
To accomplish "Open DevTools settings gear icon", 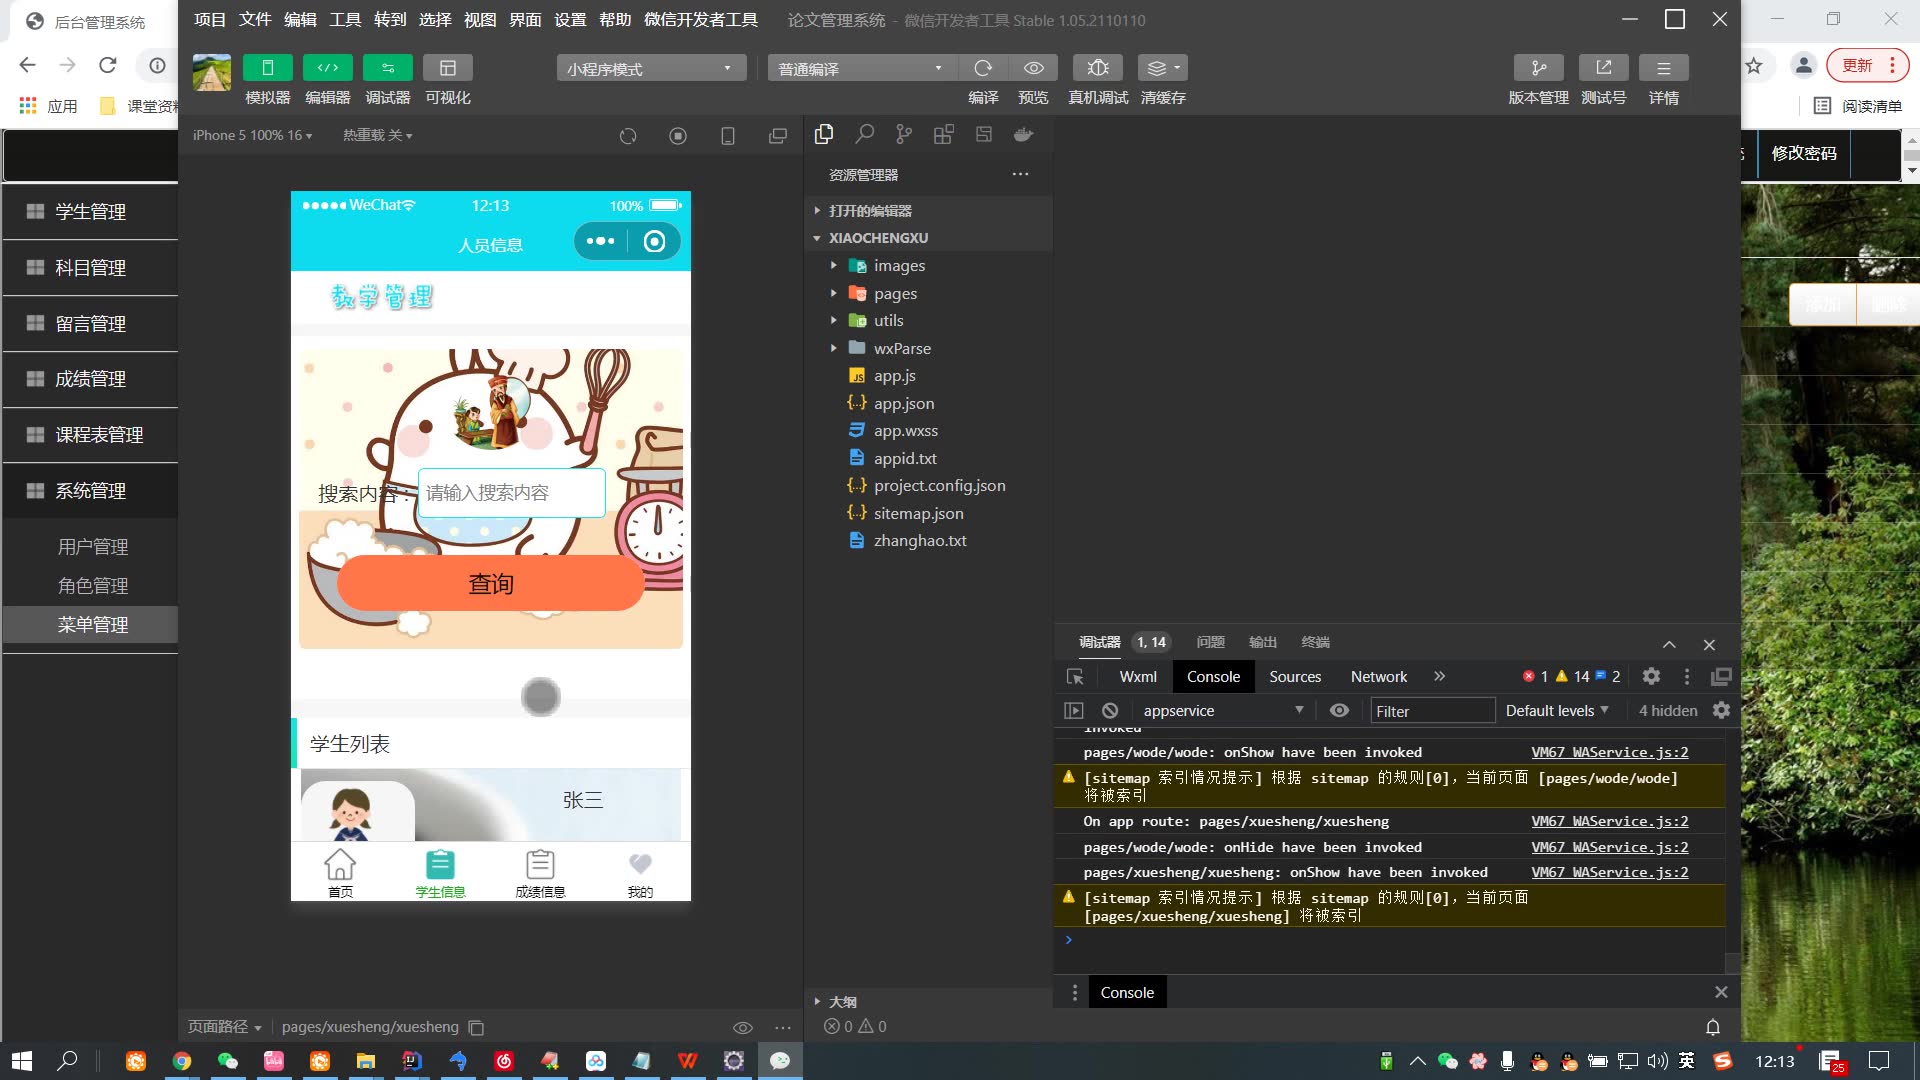I will tap(1651, 677).
